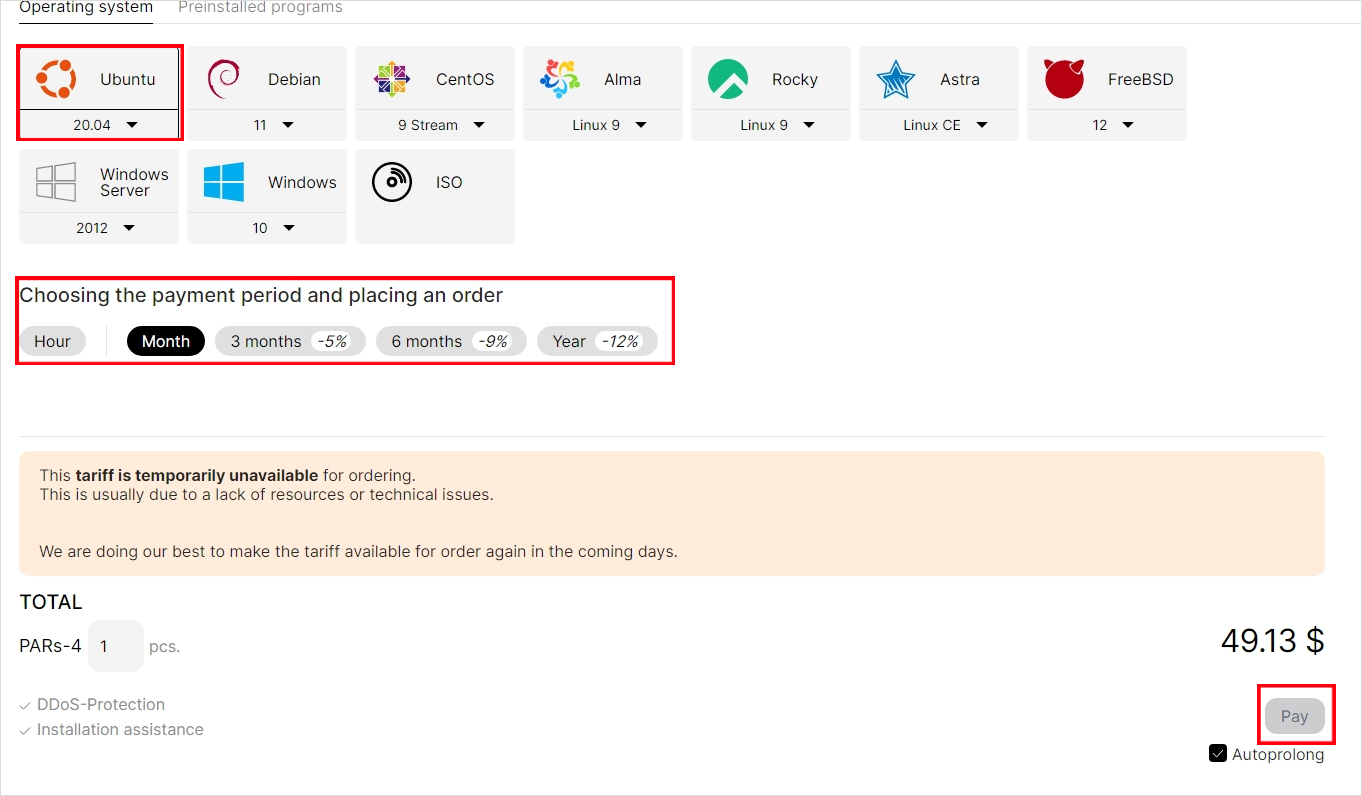1362x796 pixels.
Task: Open Ubuntu 20.04 version dropdown
Action: 99,125
